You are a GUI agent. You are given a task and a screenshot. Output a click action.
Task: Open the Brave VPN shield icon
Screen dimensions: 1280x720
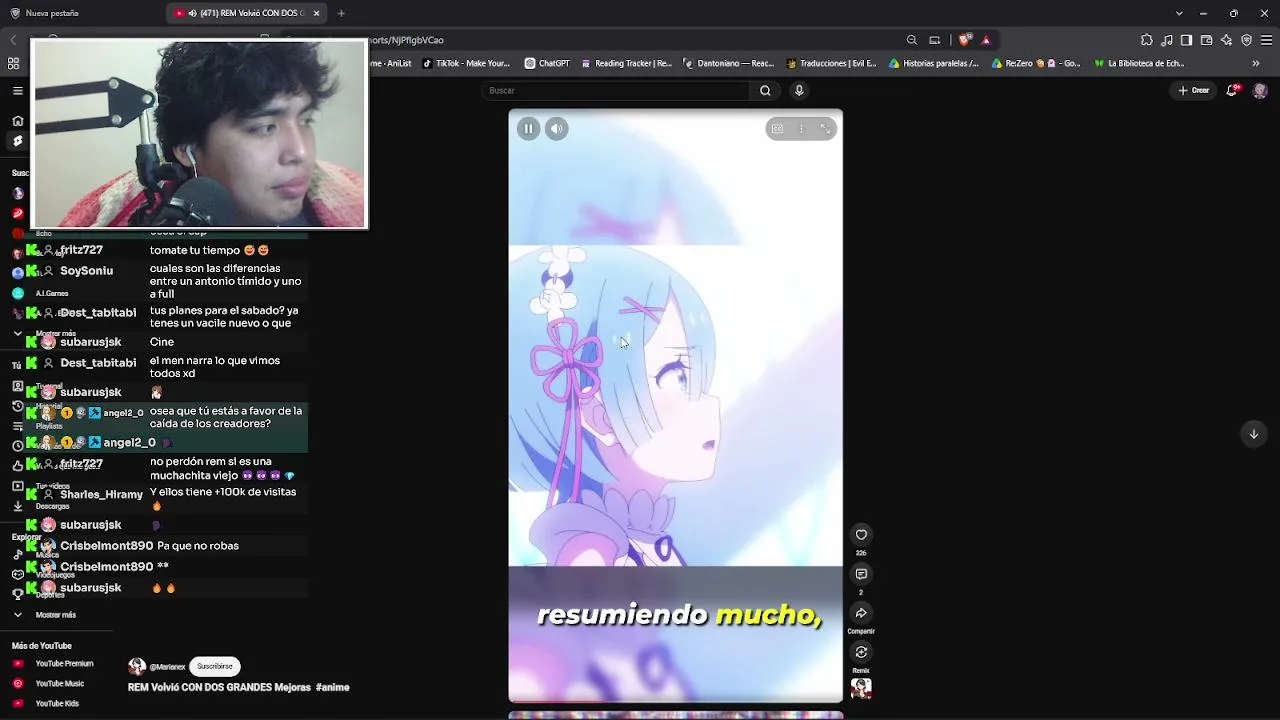click(1246, 40)
